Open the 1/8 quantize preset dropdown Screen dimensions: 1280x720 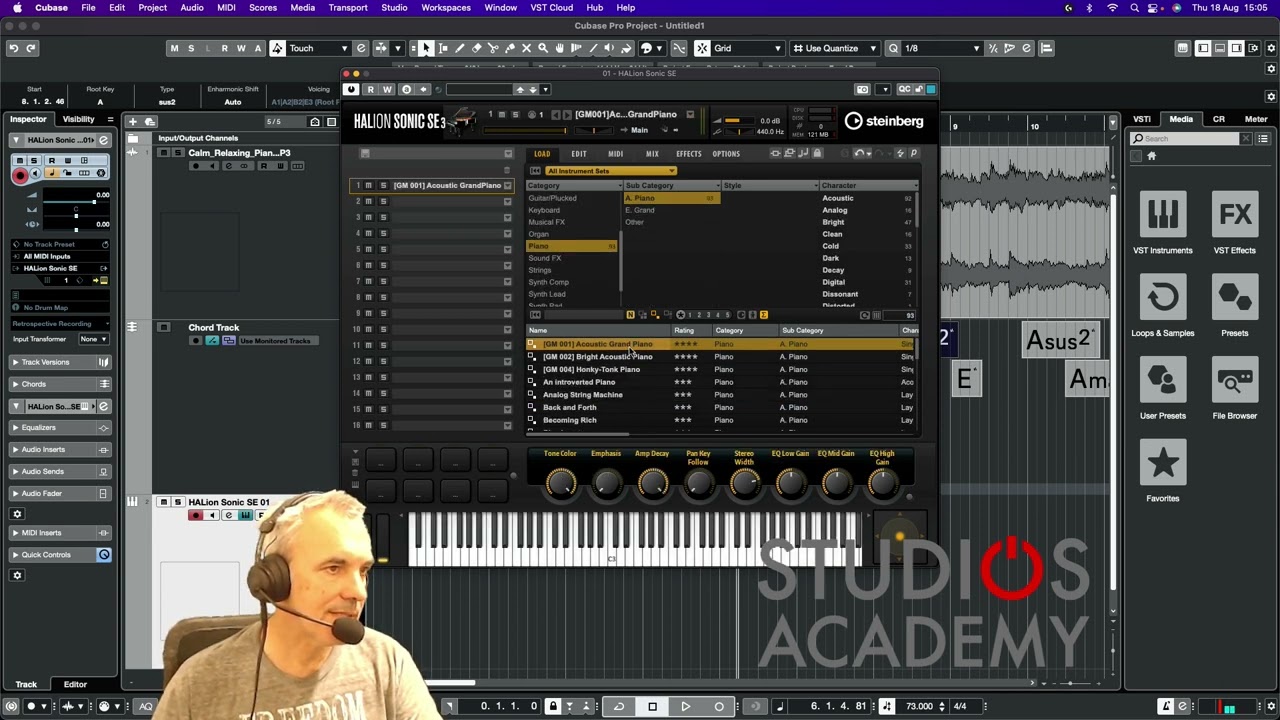click(x=942, y=48)
